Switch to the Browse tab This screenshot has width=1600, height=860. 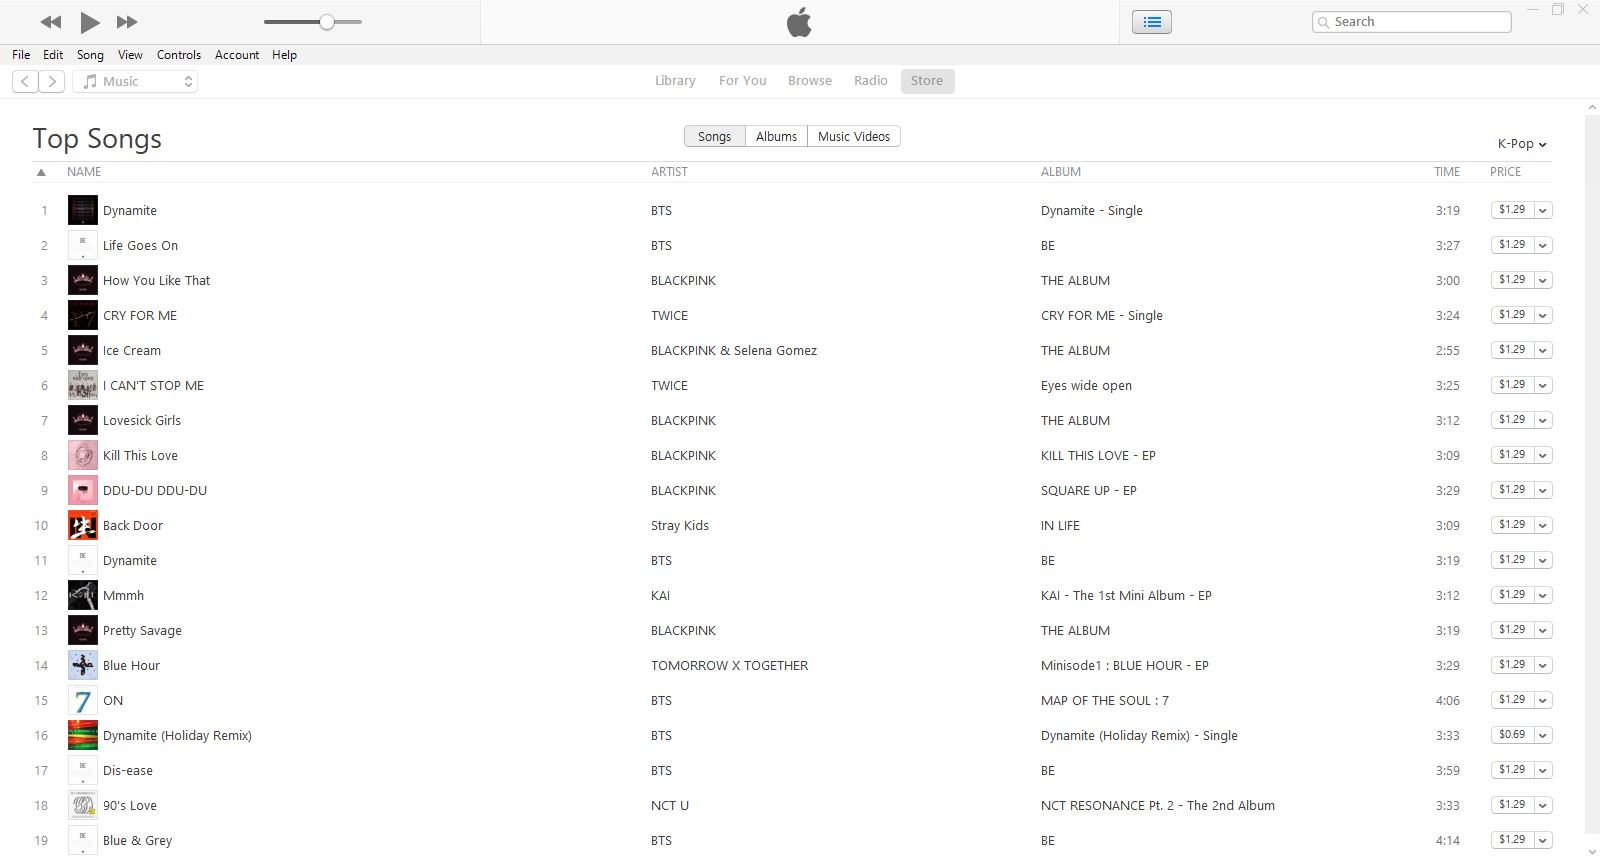810,81
